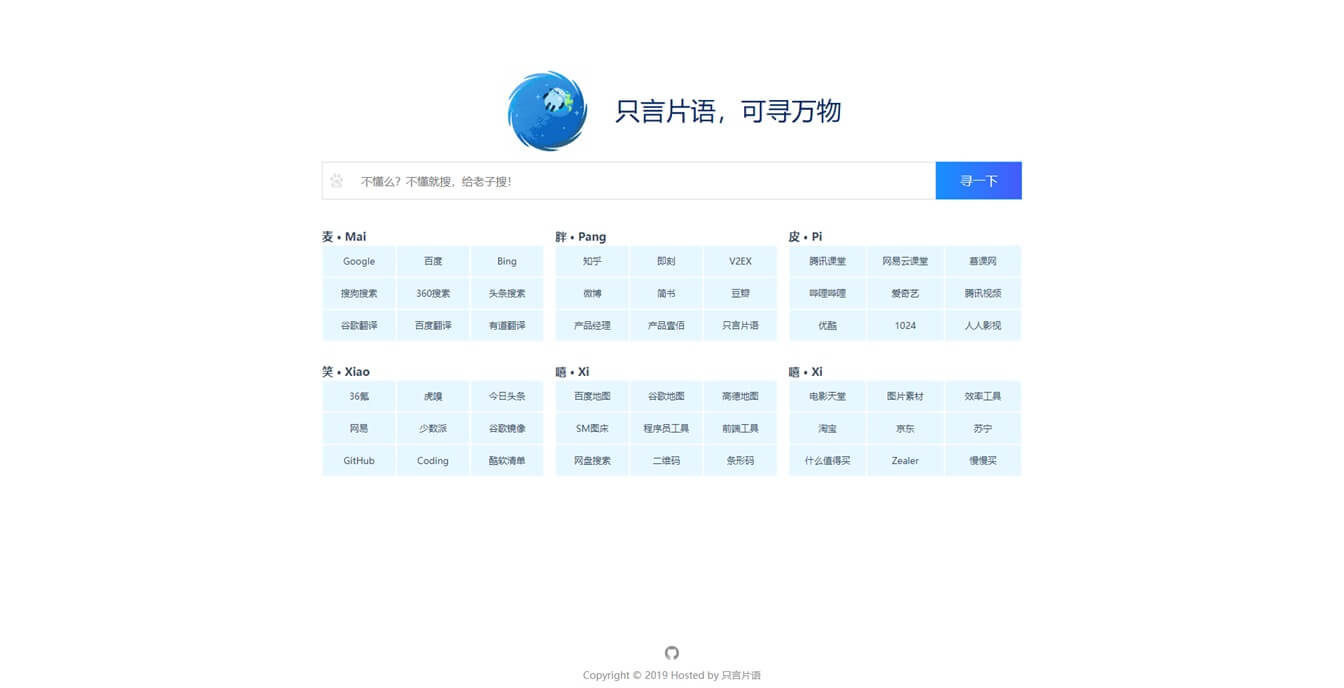The height and width of the screenshot is (688, 1344).
Task: Click 只言片语 tile under Pang
Action: point(740,325)
